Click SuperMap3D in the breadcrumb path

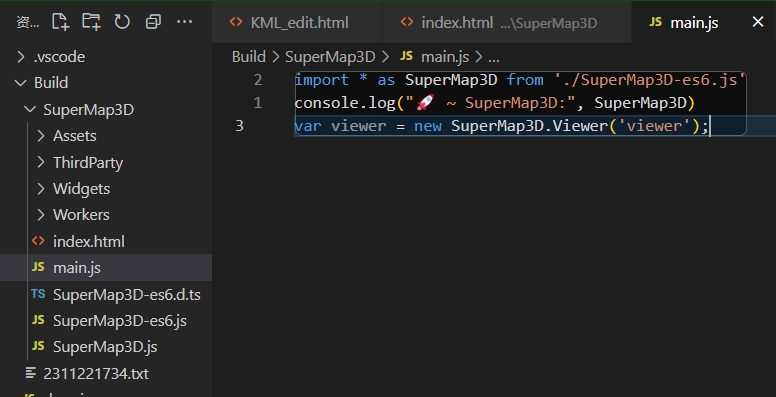tap(330, 57)
